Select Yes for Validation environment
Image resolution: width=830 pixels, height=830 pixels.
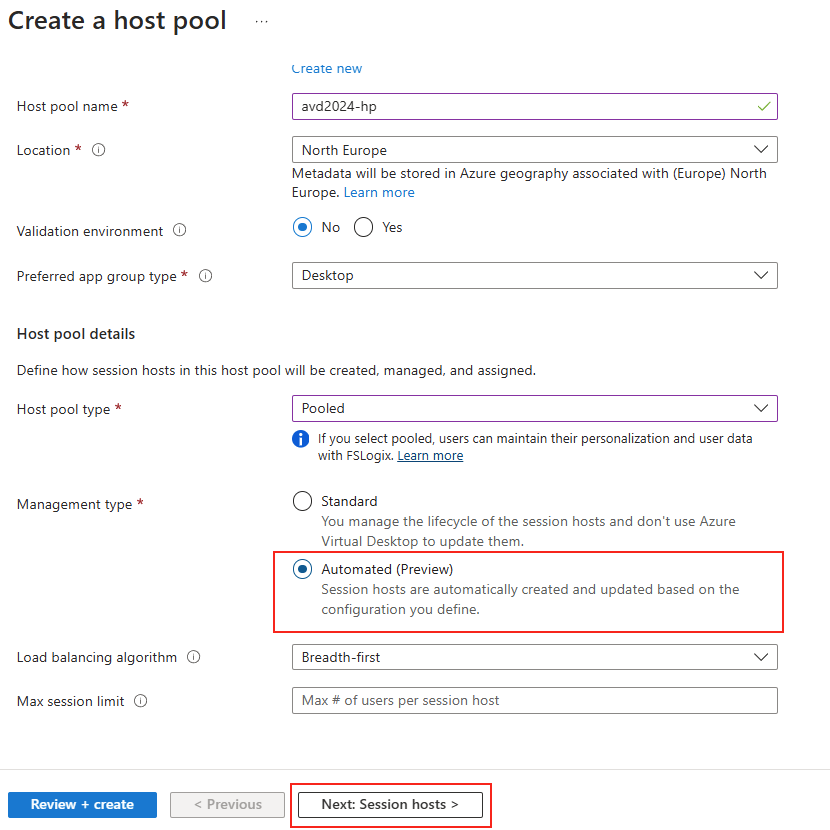(363, 228)
